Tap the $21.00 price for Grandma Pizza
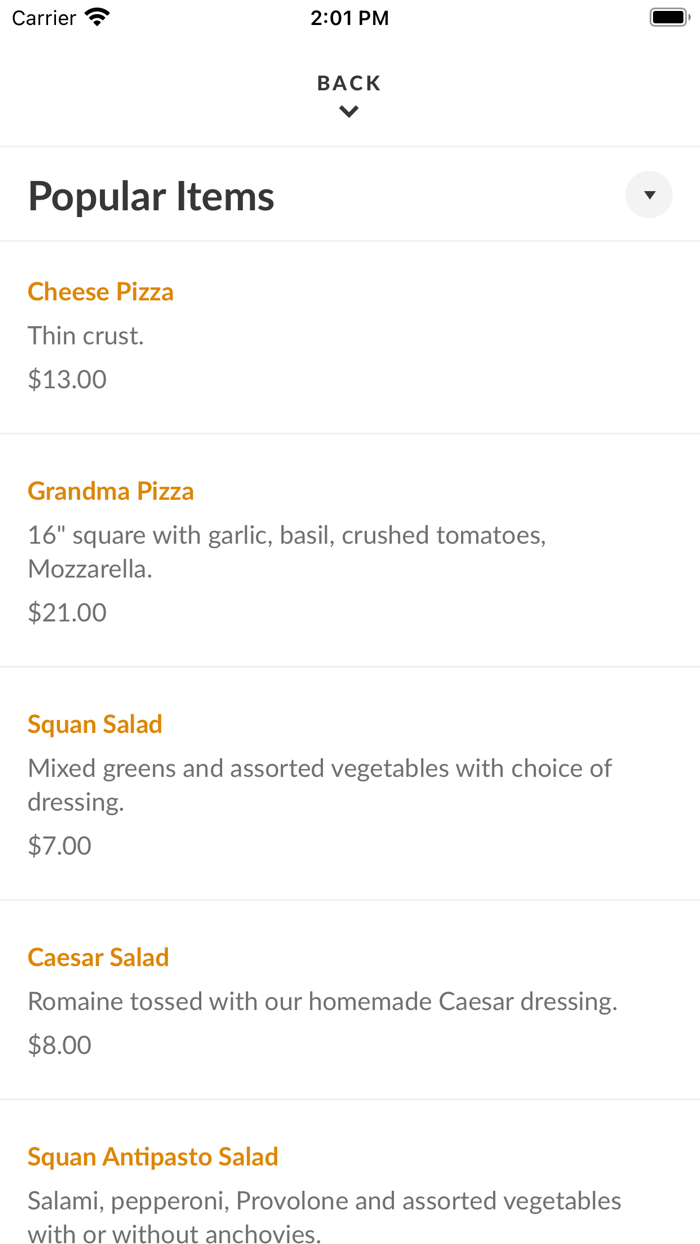Image resolution: width=700 pixels, height=1244 pixels. click(x=66, y=611)
